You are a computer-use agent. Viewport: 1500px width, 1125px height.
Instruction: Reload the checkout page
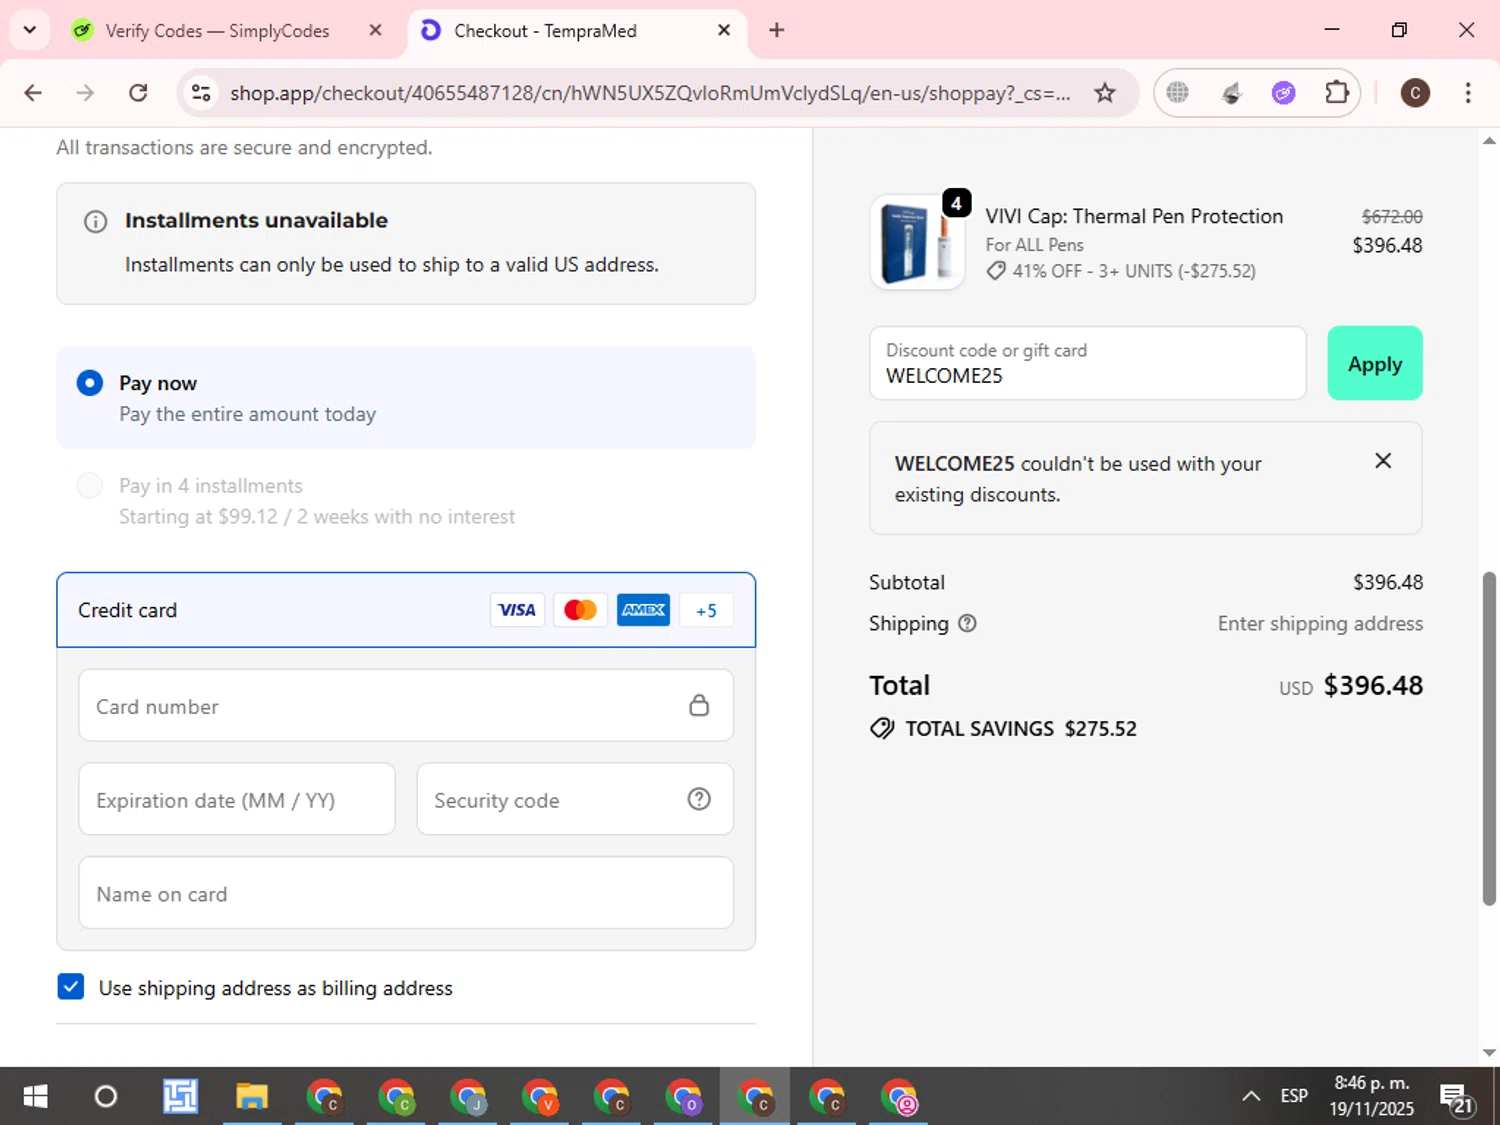[x=138, y=93]
